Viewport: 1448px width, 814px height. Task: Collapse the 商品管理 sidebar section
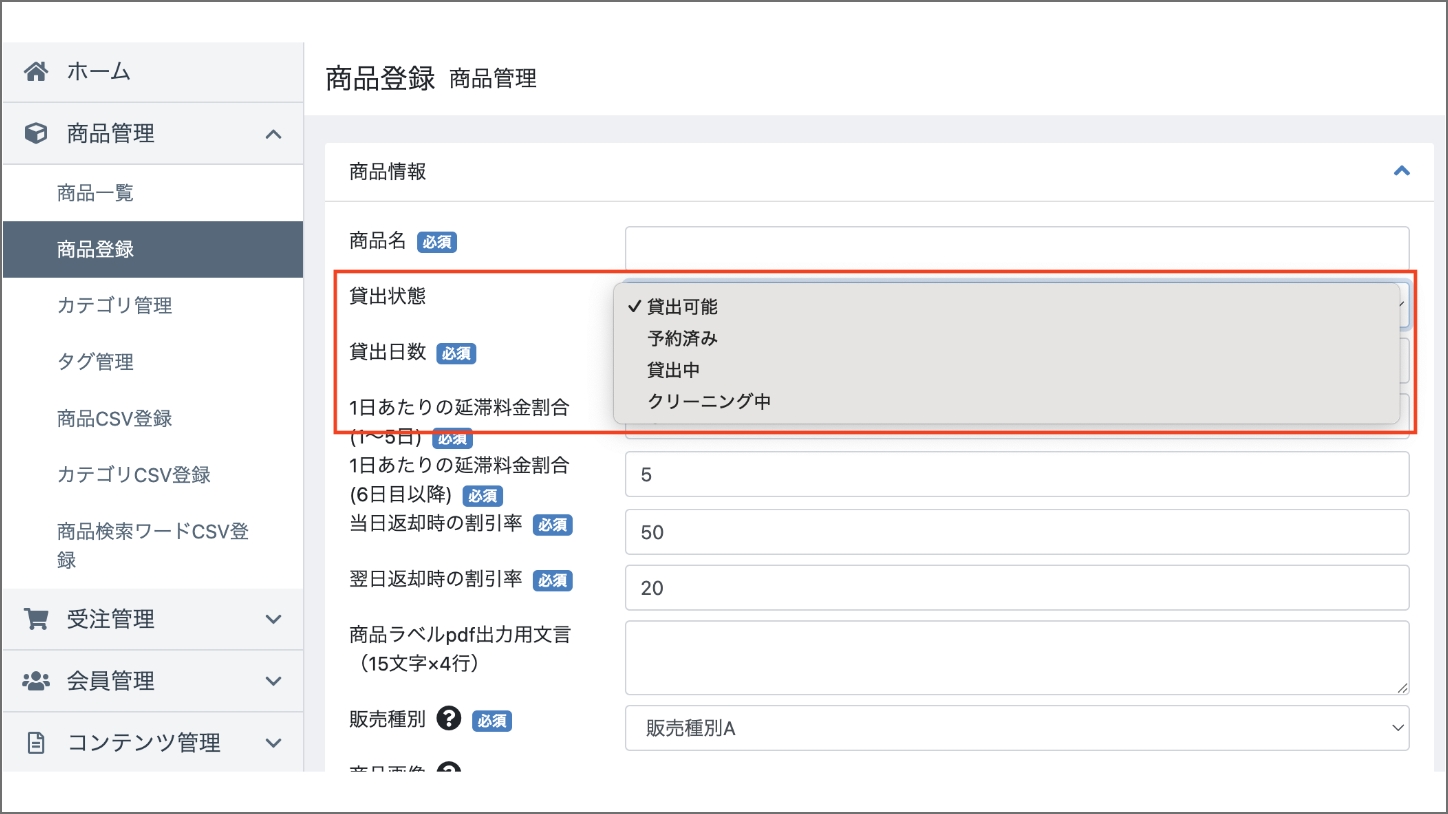pyautogui.click(x=273, y=134)
